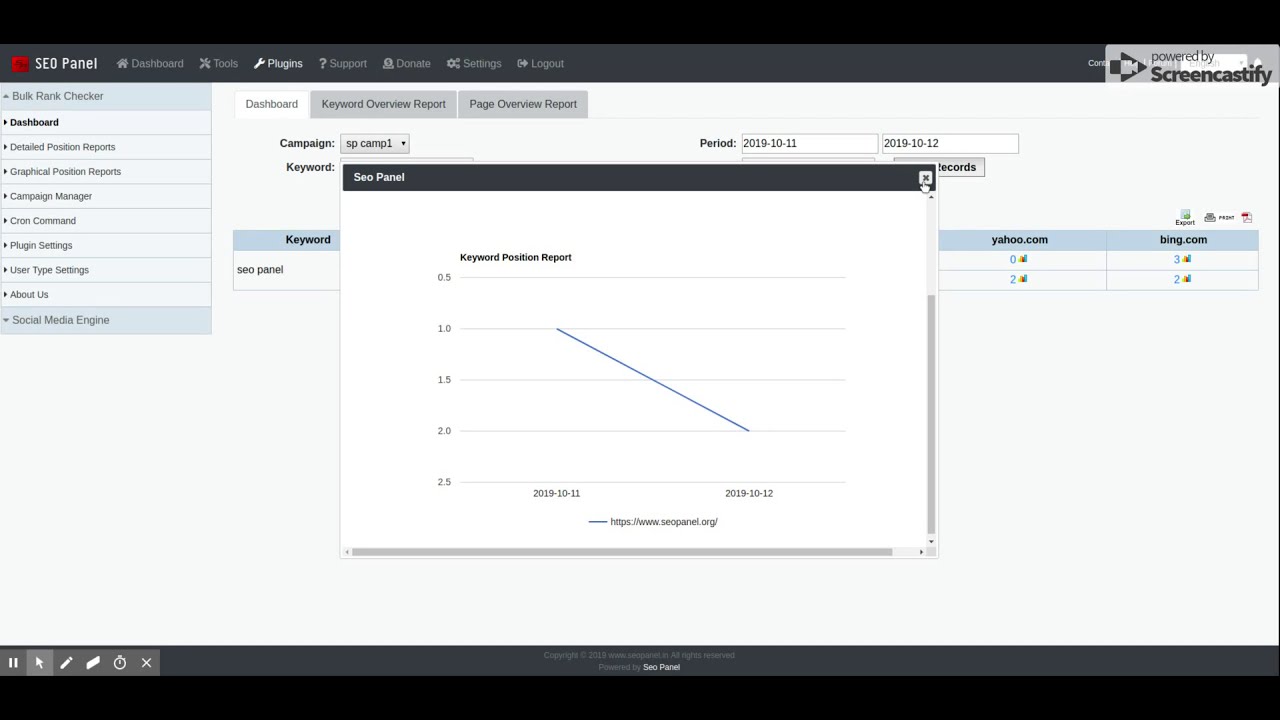The width and height of the screenshot is (1280, 720).
Task: Click the Export icon
Action: point(1185,218)
